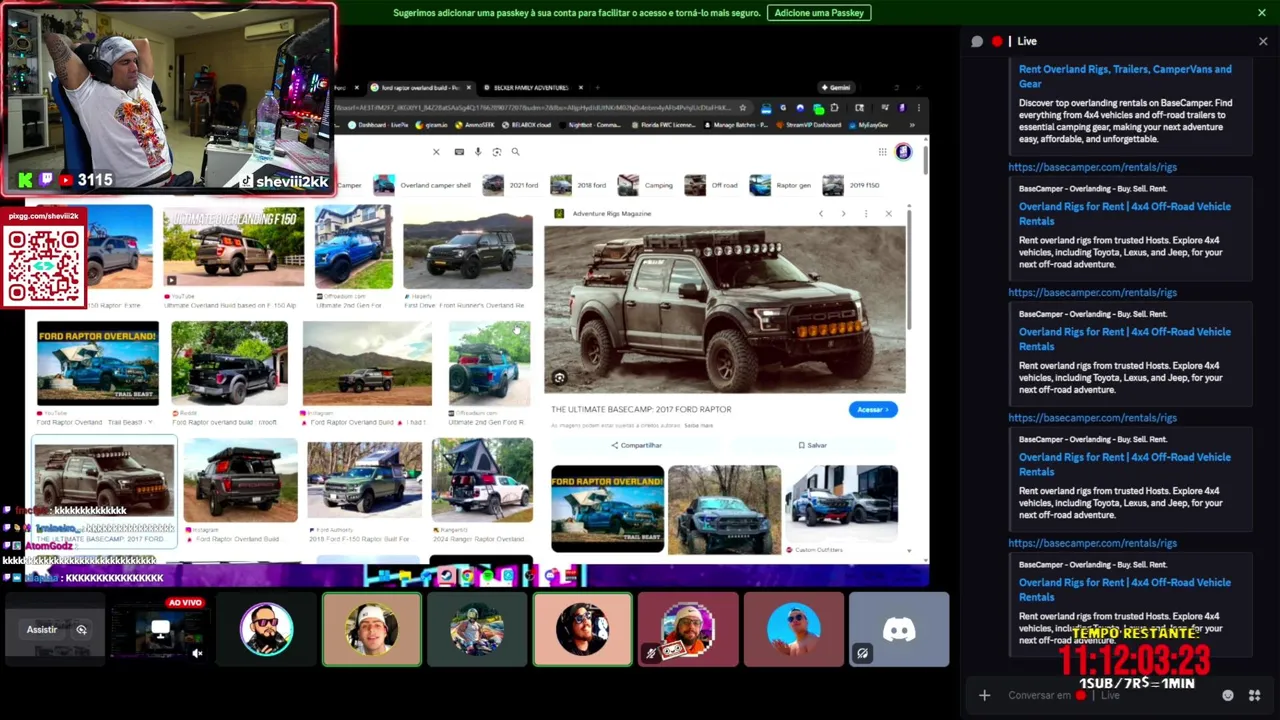Image resolution: width=1280 pixels, height=720 pixels.
Task: Select the Discord logo participant tile
Action: pyautogui.click(x=899, y=629)
